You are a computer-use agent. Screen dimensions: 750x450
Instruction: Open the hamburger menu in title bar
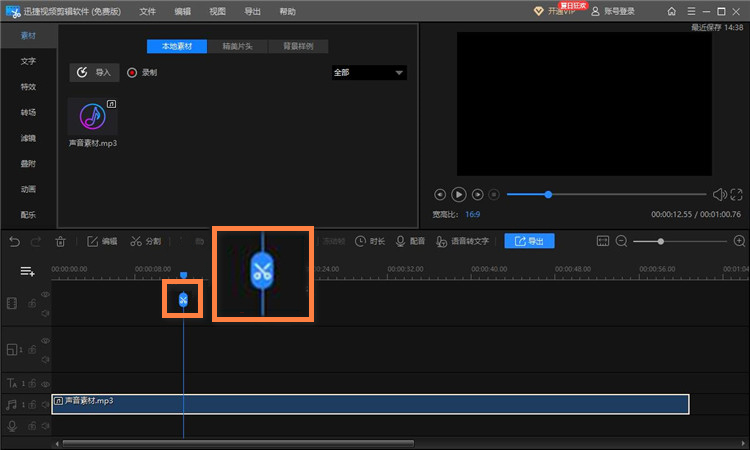point(691,11)
